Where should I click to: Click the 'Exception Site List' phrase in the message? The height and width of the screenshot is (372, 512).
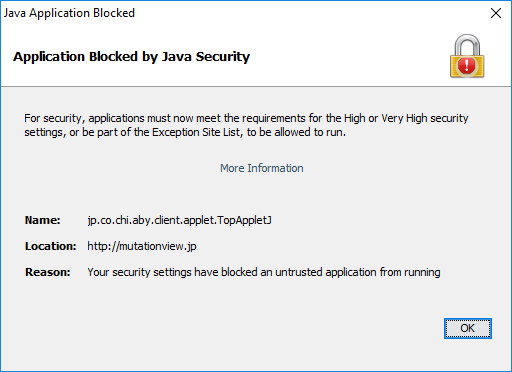coord(196,132)
